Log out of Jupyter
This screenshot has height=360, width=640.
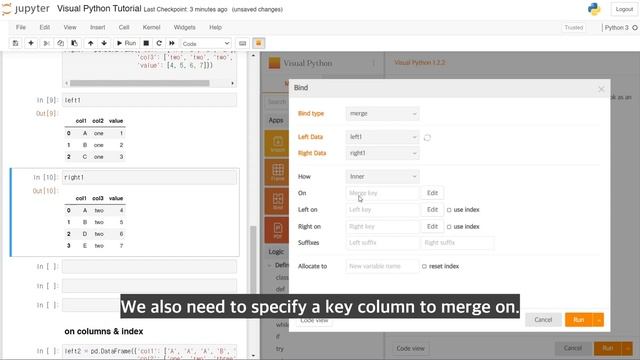[x=624, y=9]
